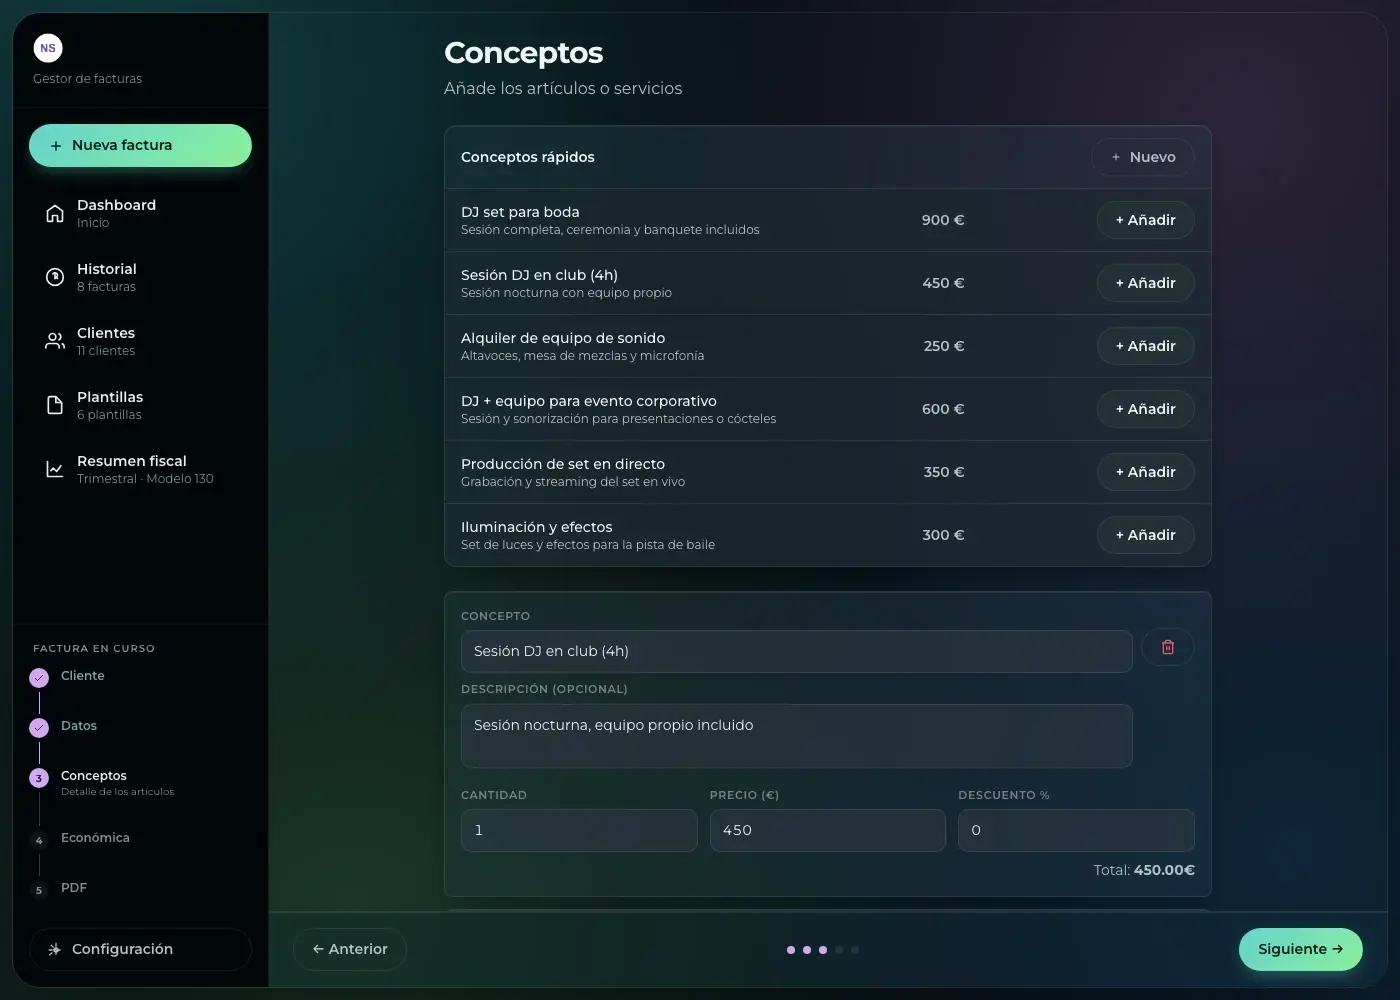Open Historial of invoices
Viewport: 1400px width, 1000px height.
(140, 277)
